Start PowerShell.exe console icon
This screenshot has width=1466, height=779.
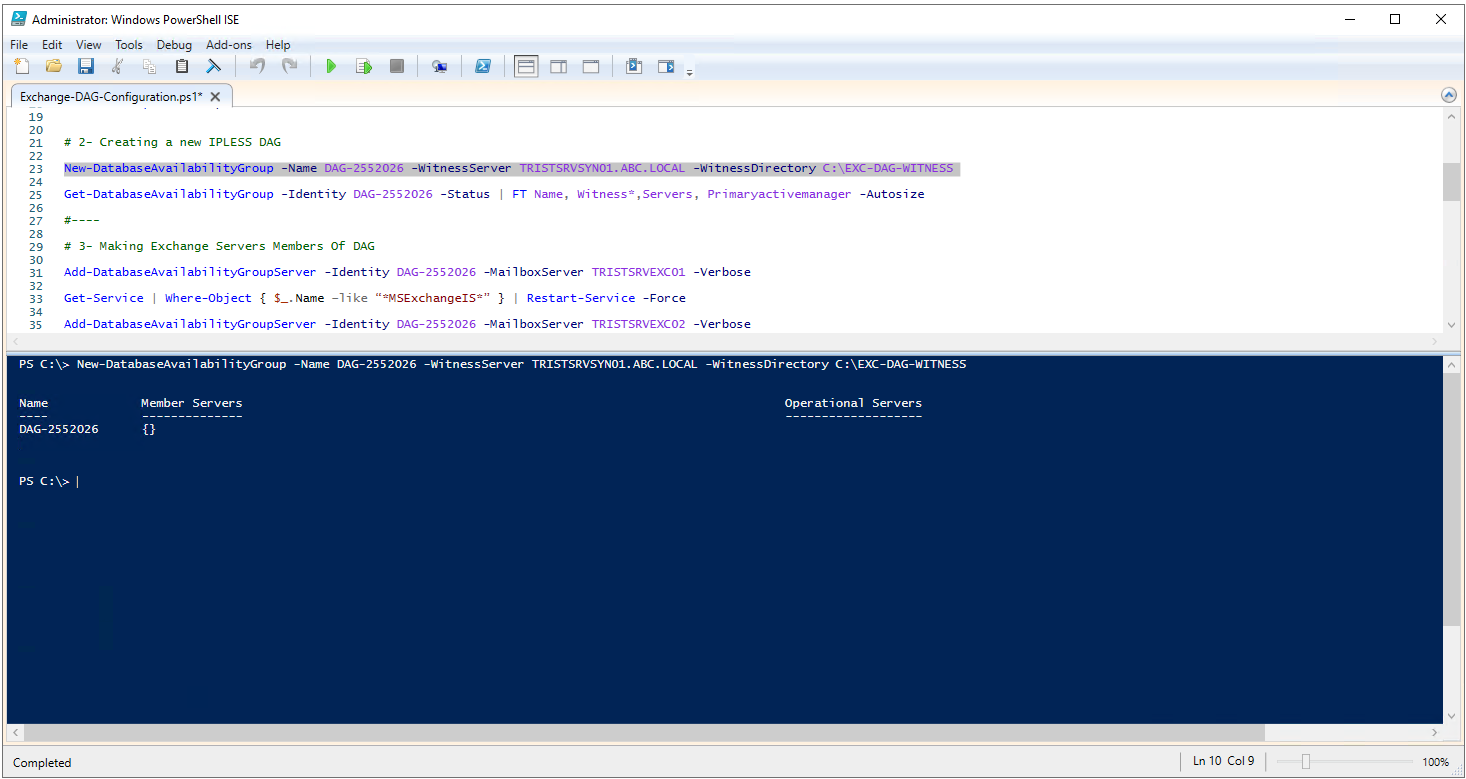pyautogui.click(x=482, y=66)
